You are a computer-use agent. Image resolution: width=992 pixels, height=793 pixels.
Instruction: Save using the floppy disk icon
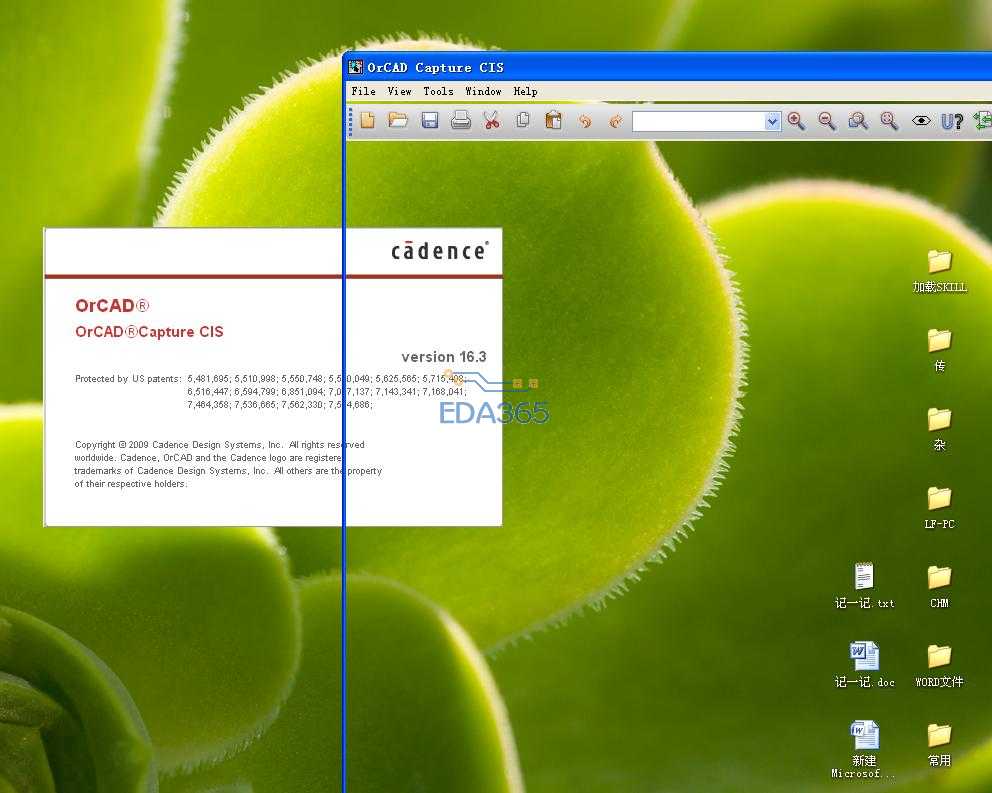(430, 120)
